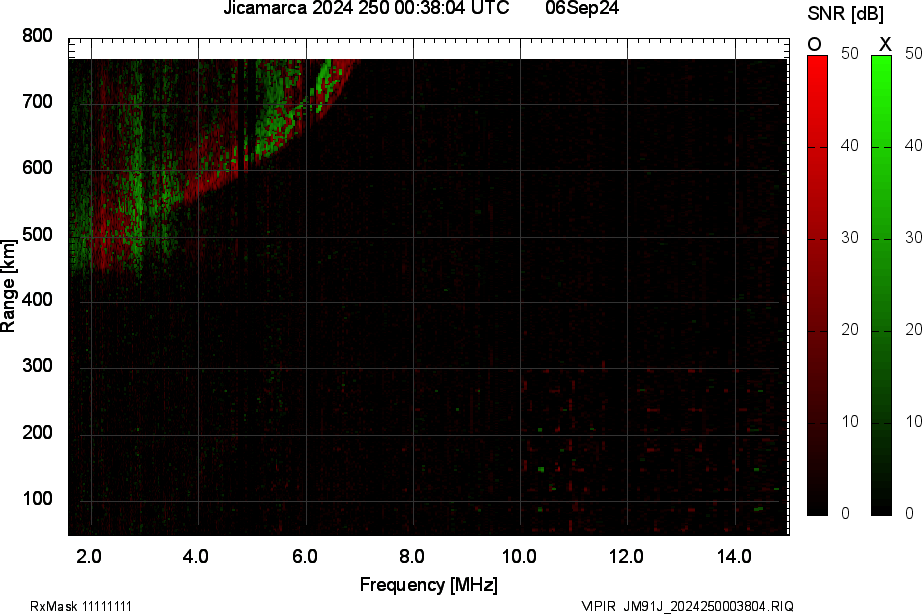Click the "Range [km]" vertical axis label
The width and height of the screenshot is (922, 614).
click(x=8, y=286)
